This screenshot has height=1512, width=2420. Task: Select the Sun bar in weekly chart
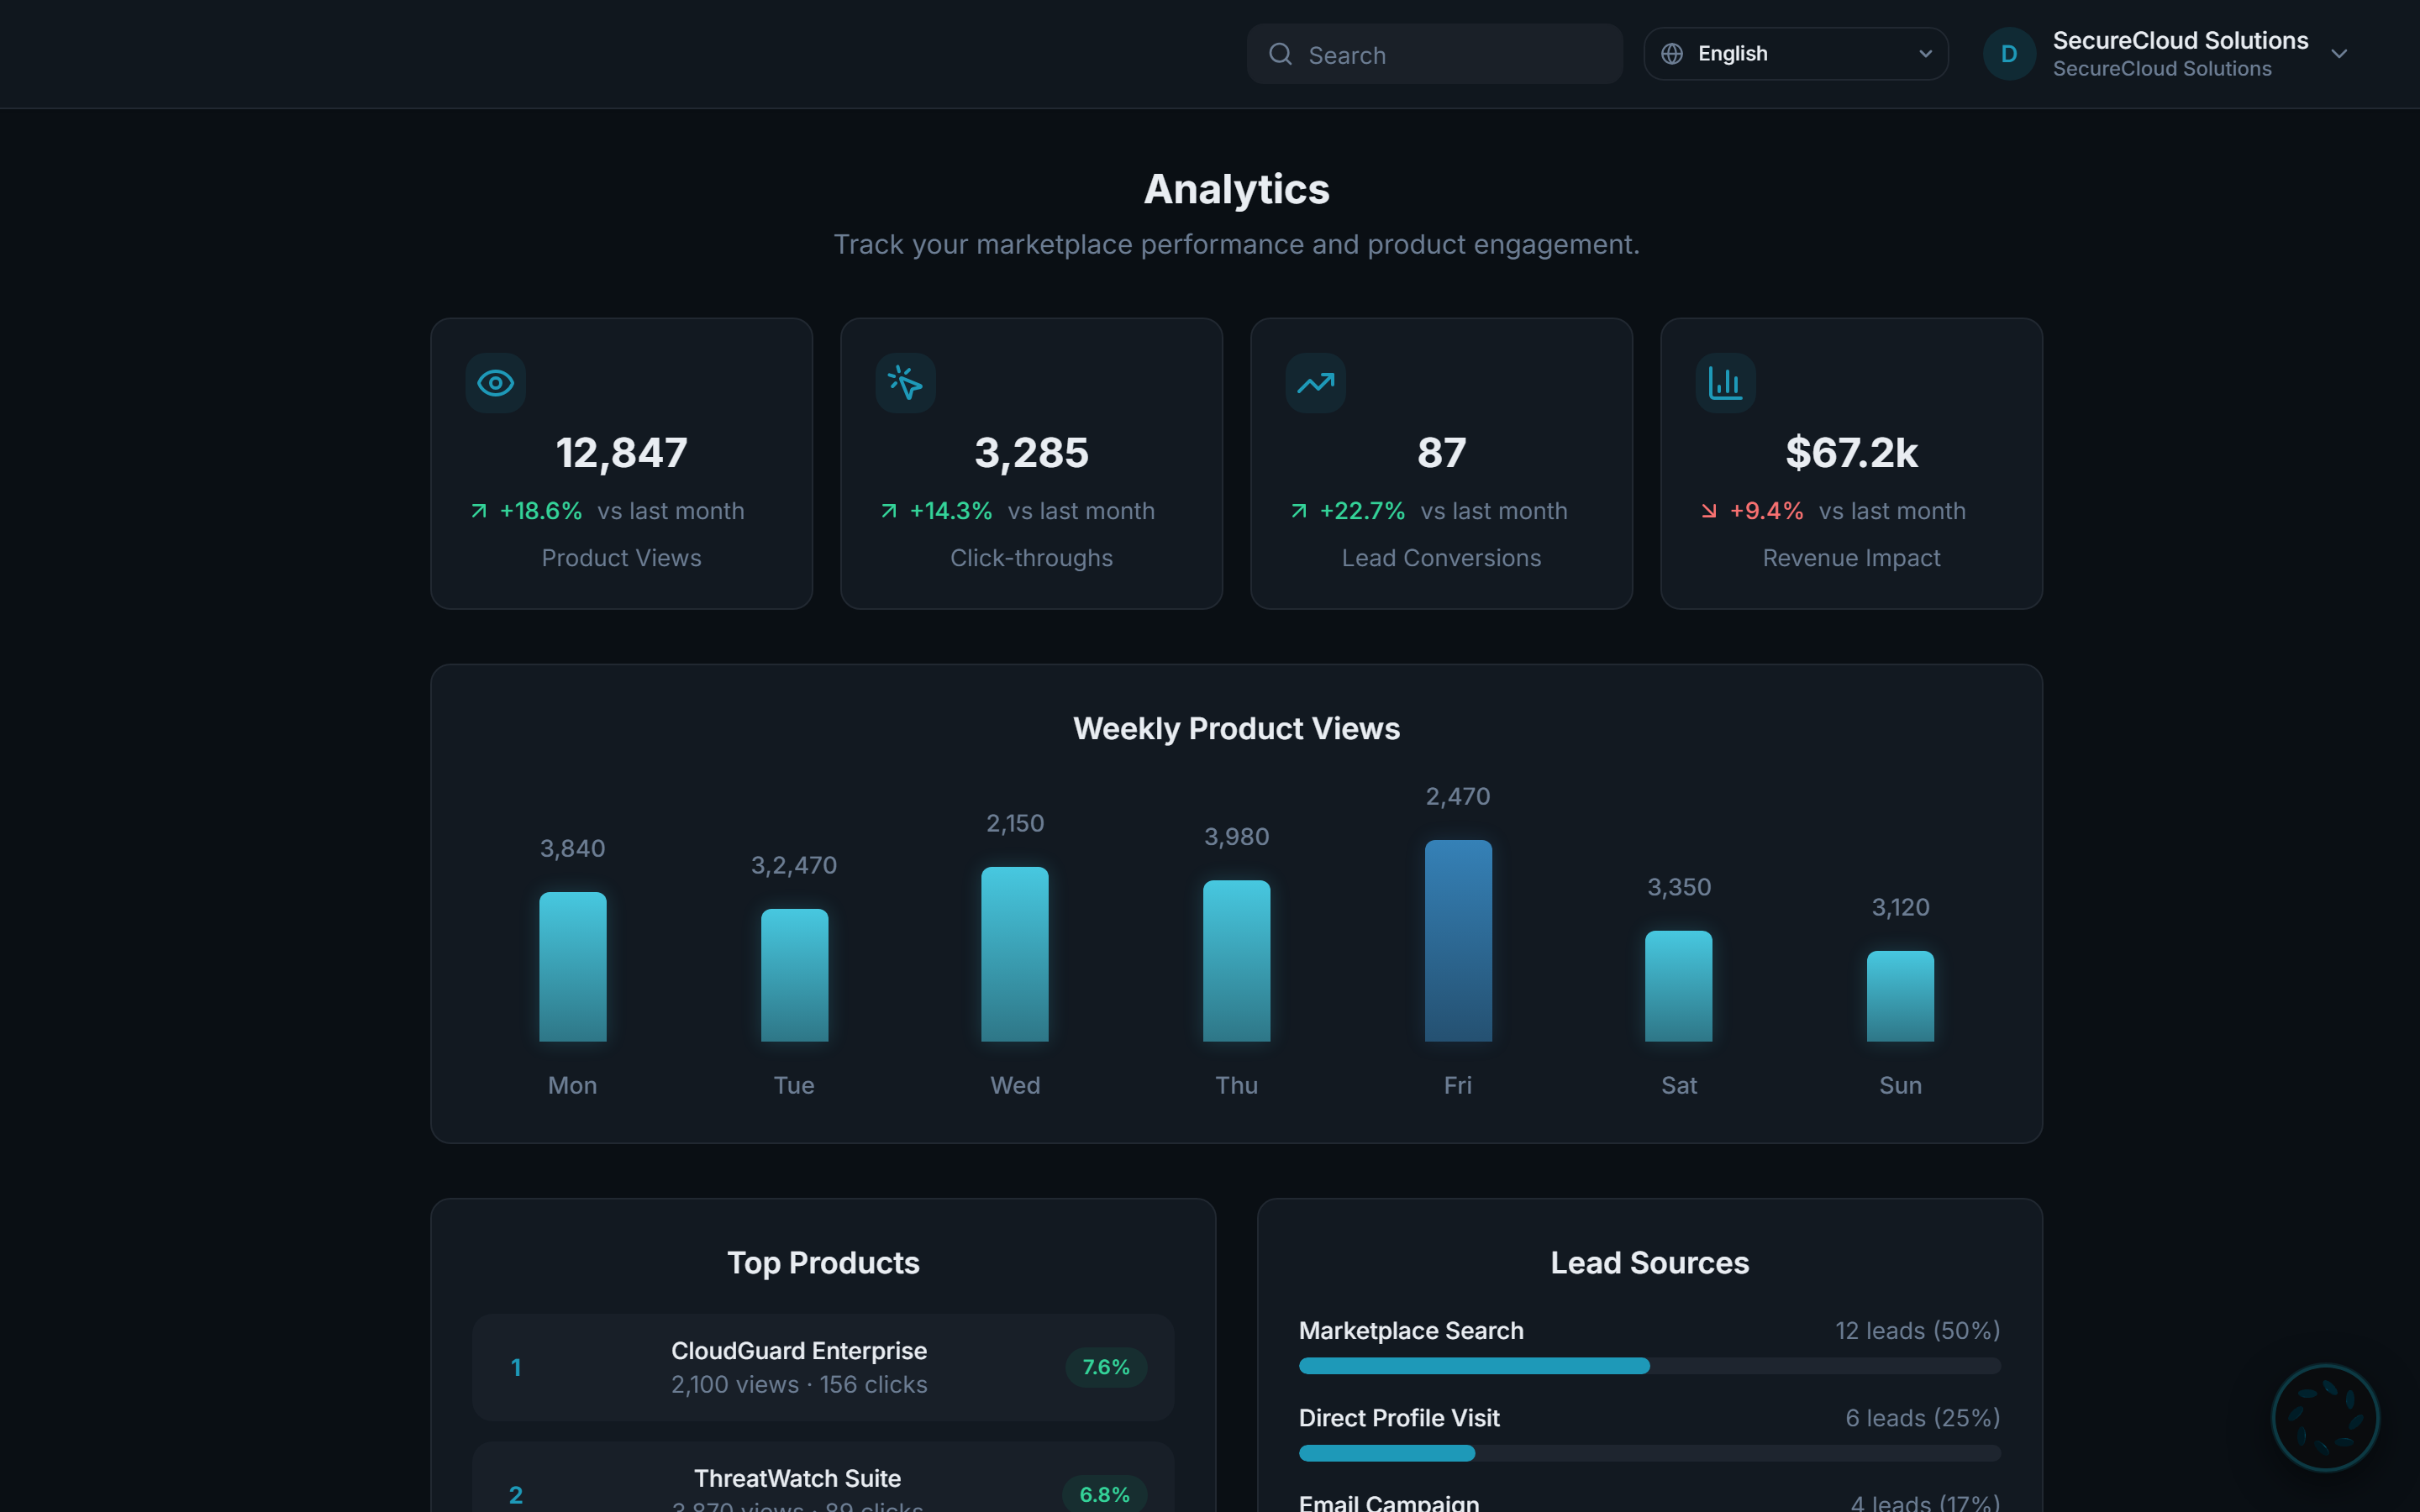pyautogui.click(x=1901, y=996)
